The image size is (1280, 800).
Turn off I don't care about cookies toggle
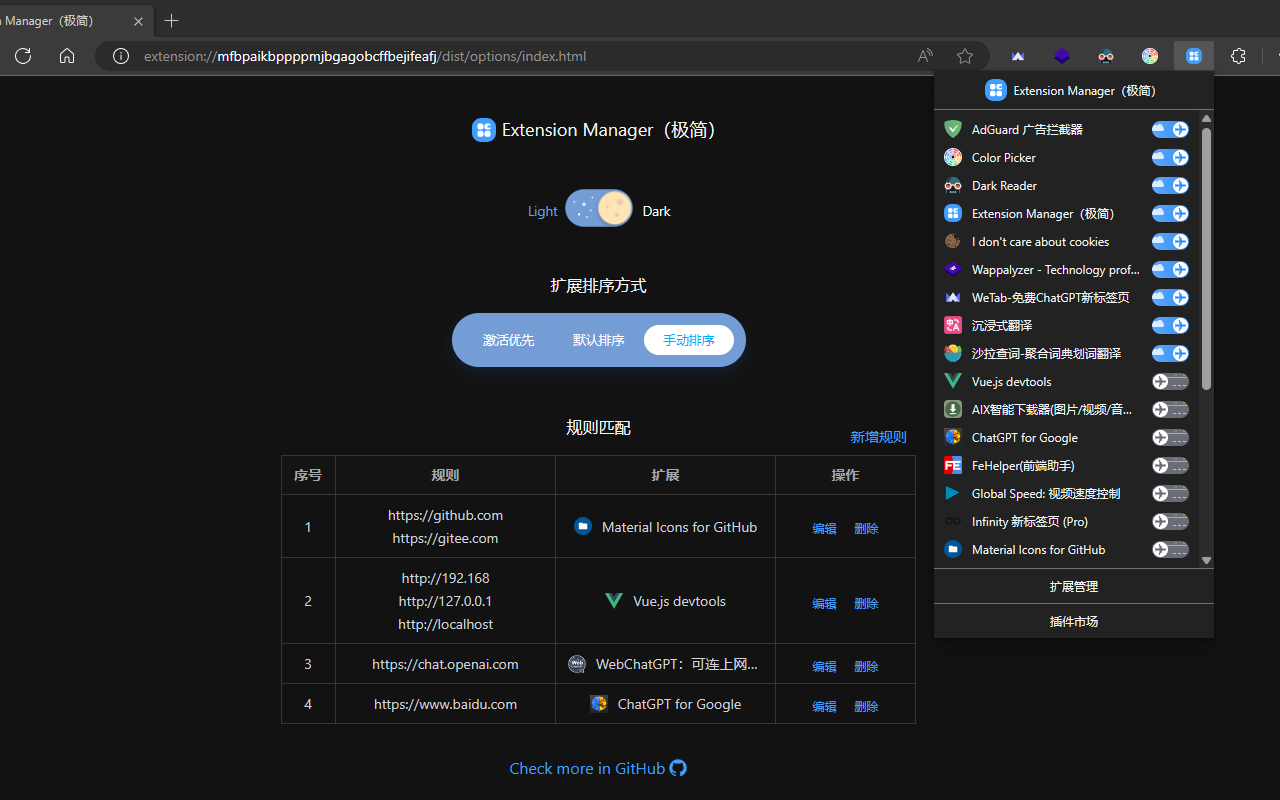pyautogui.click(x=1170, y=241)
